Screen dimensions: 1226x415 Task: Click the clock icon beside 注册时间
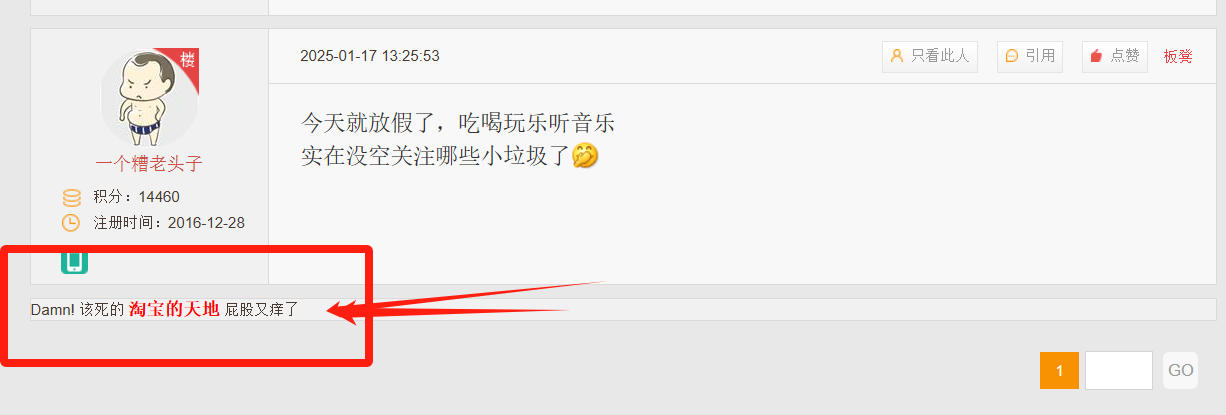(71, 223)
